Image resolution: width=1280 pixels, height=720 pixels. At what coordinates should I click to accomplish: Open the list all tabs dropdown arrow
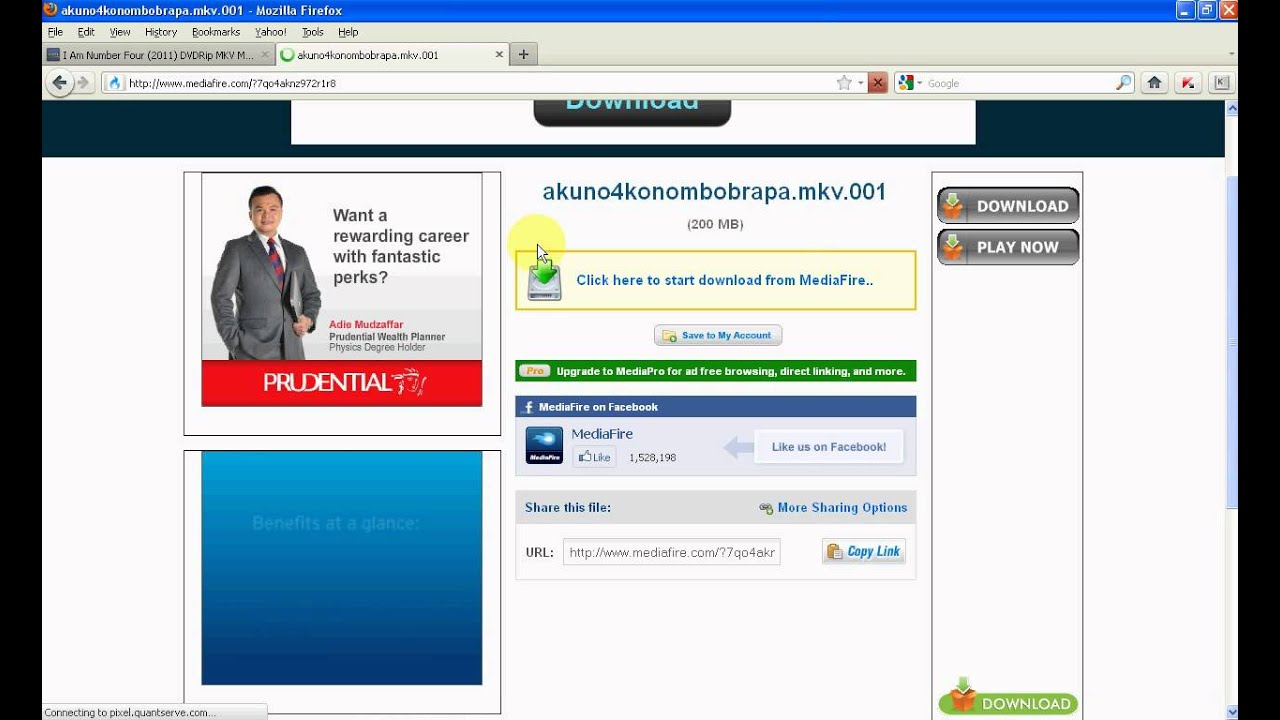(x=1231, y=55)
